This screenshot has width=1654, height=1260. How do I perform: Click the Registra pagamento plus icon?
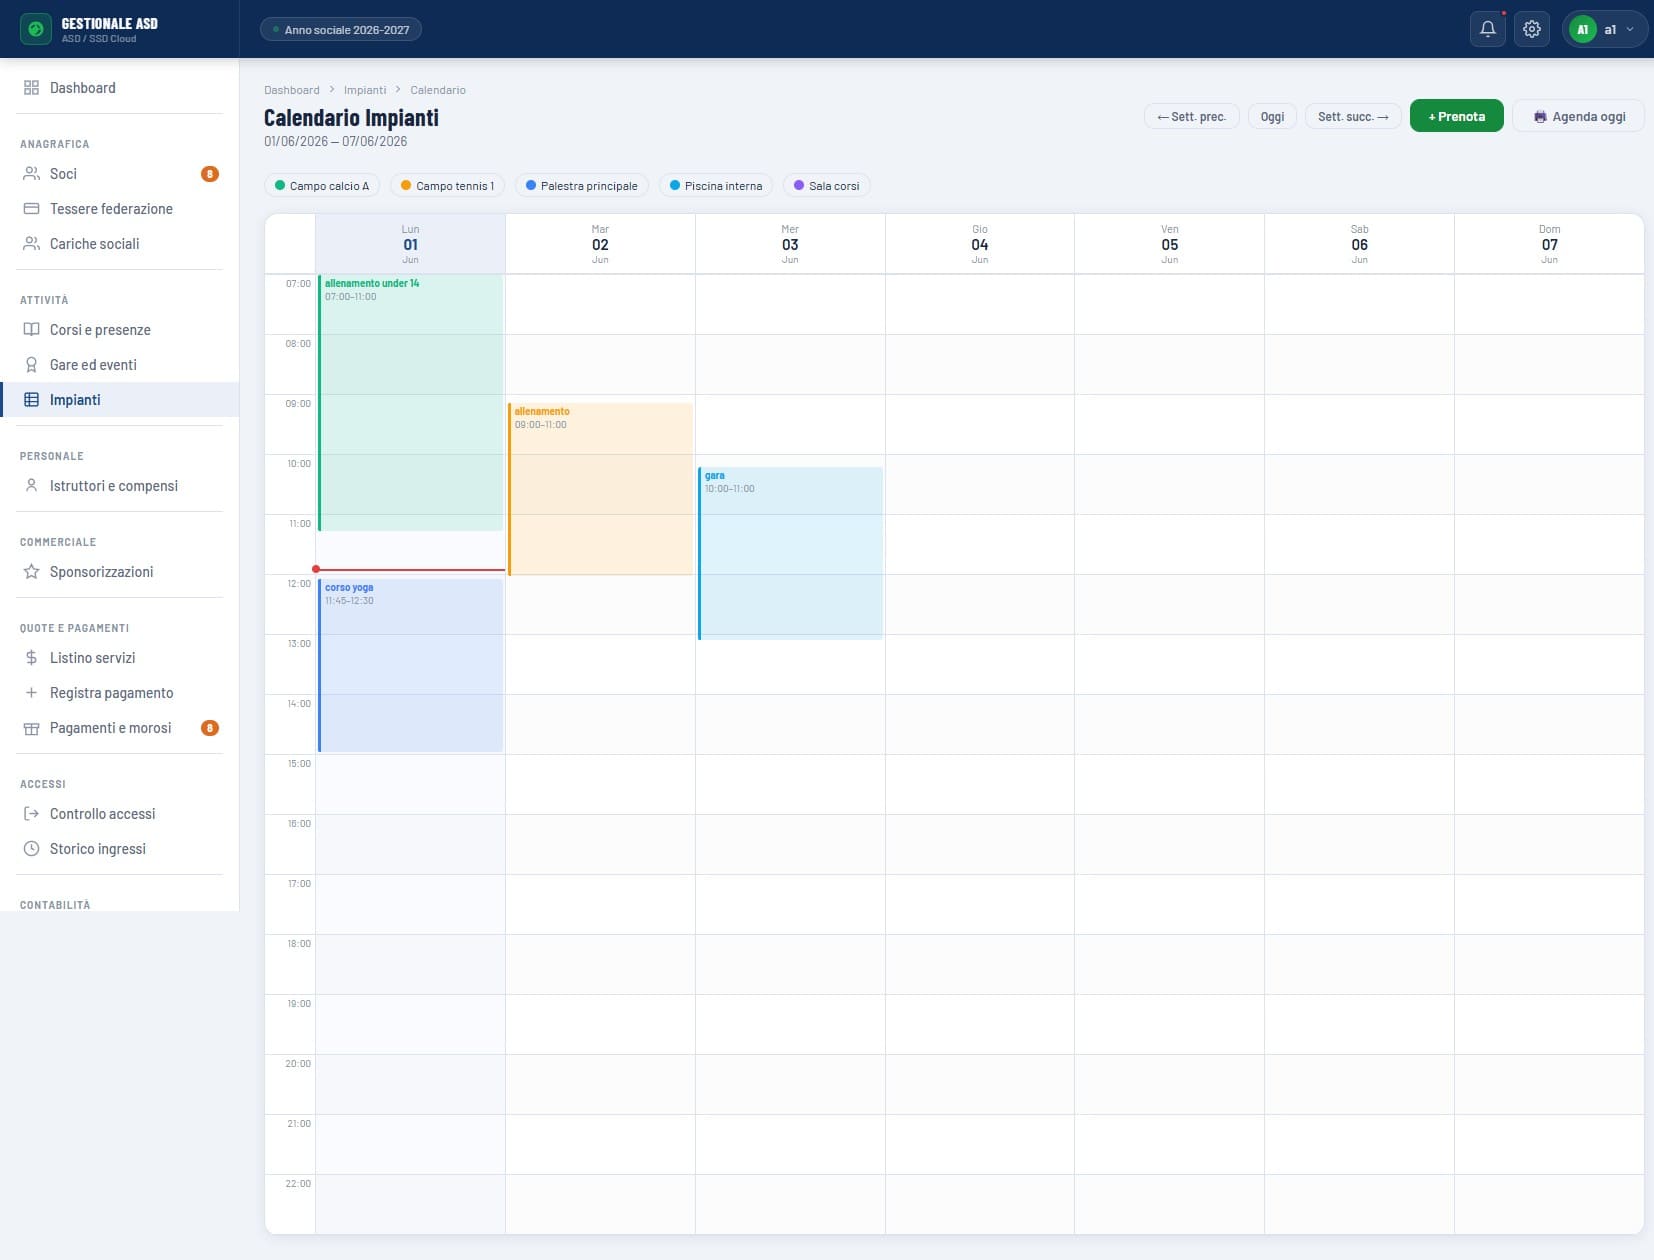click(31, 693)
